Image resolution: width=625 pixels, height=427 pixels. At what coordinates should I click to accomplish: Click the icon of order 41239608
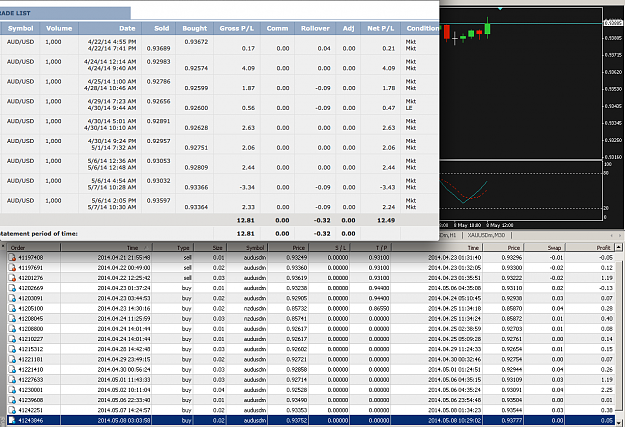pos(12,400)
